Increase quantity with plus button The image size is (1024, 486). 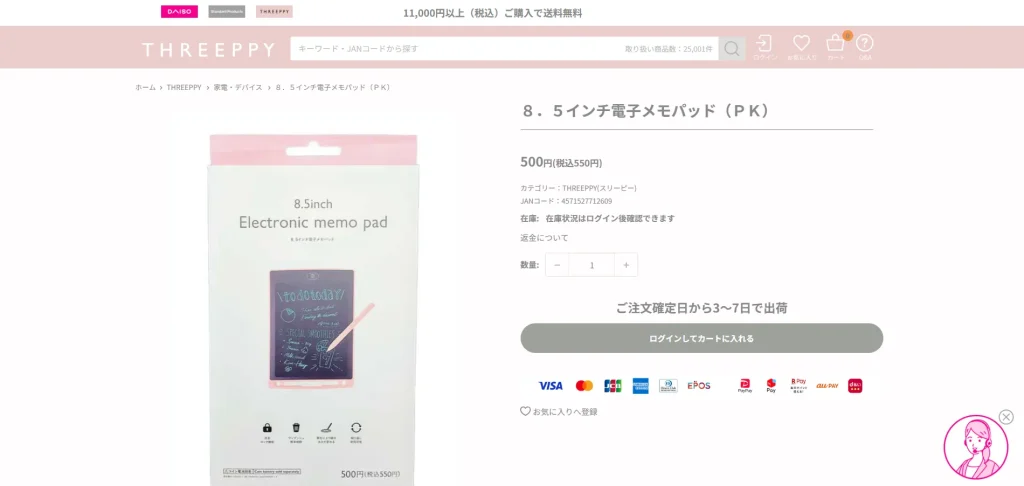(x=626, y=265)
